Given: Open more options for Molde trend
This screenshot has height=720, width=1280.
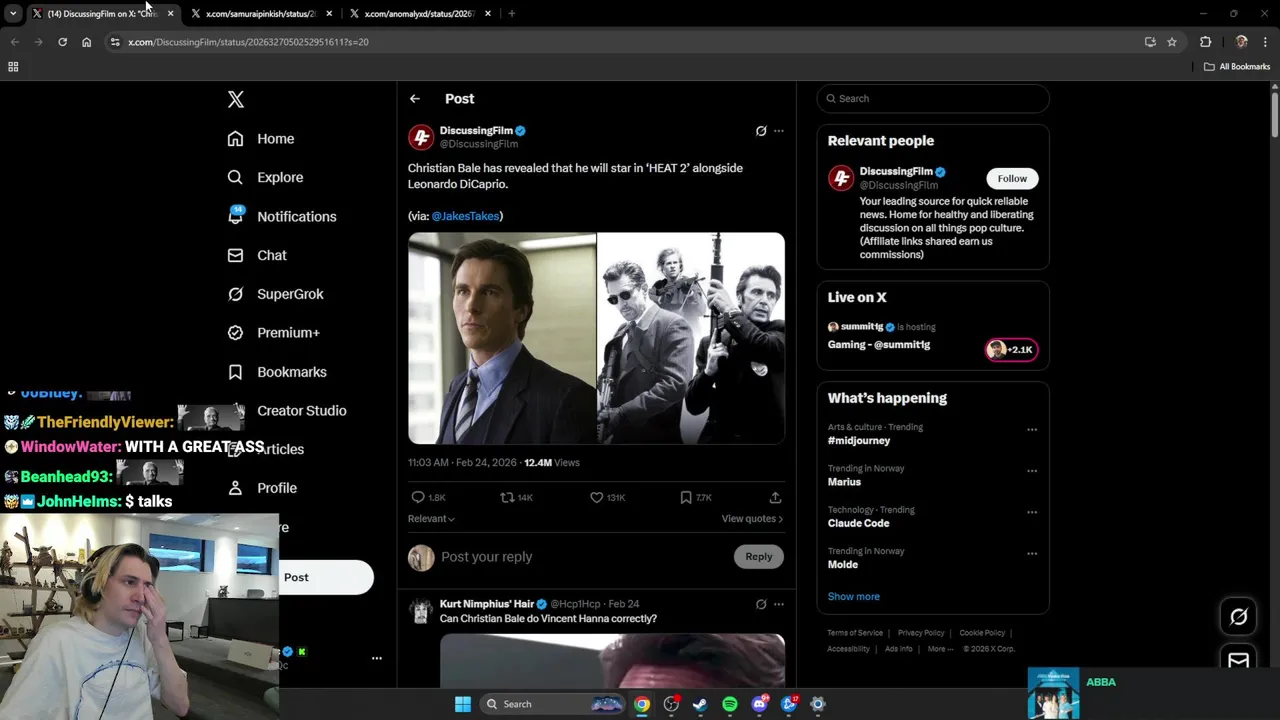Looking at the screenshot, I should 1032,553.
